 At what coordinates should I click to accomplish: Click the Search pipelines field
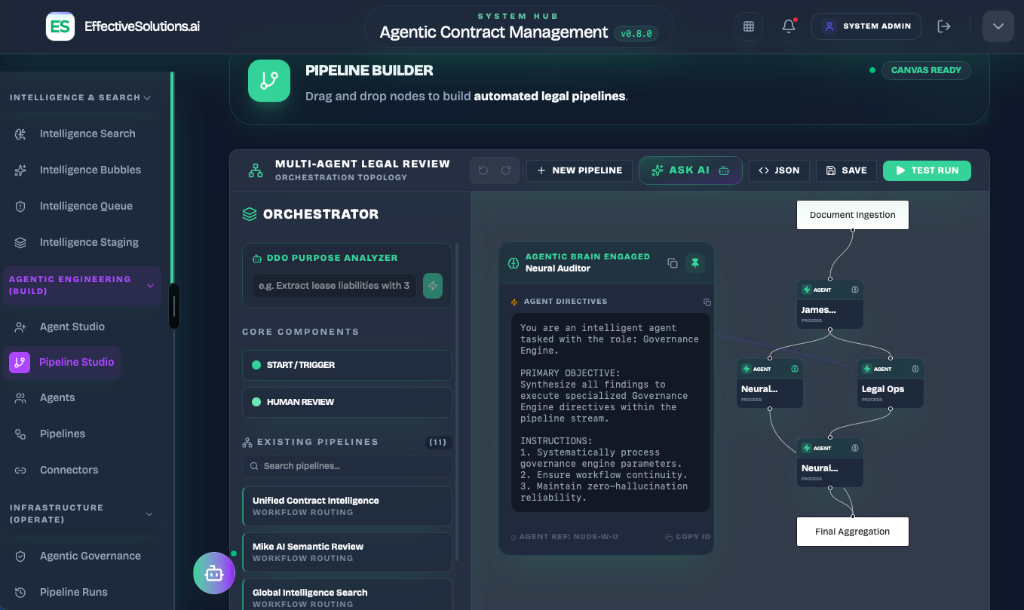(347, 466)
